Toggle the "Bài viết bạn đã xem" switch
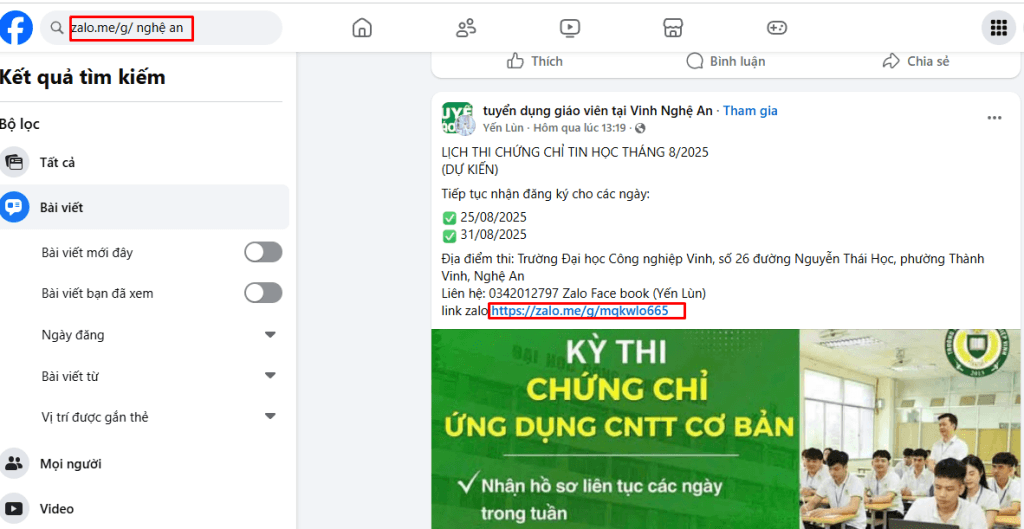Image resolution: width=1024 pixels, height=529 pixels. [x=263, y=293]
